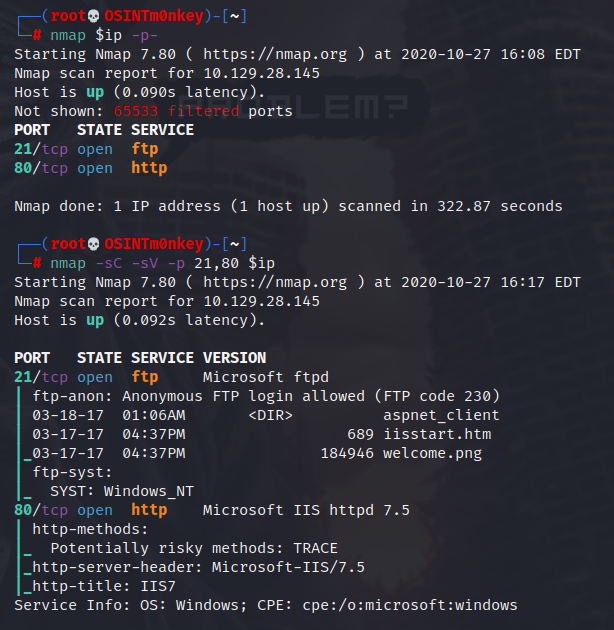
Task: Select the '65533' filtered ports number
Action: 137,111
